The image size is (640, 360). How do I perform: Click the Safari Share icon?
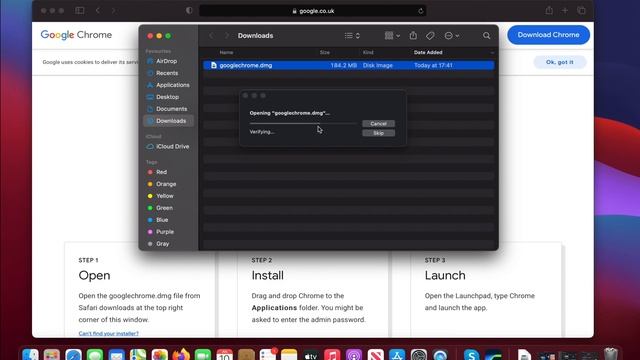[549, 11]
